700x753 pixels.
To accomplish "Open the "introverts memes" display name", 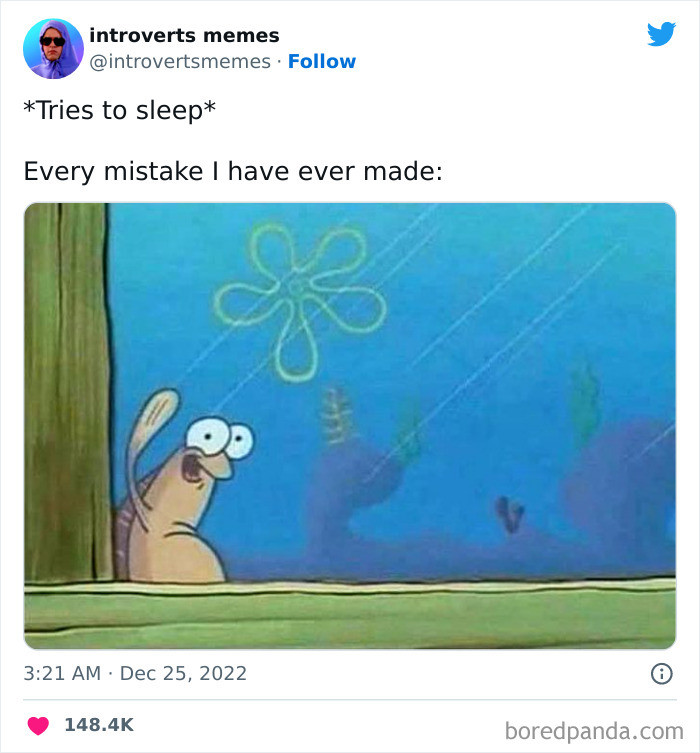I will point(184,35).
